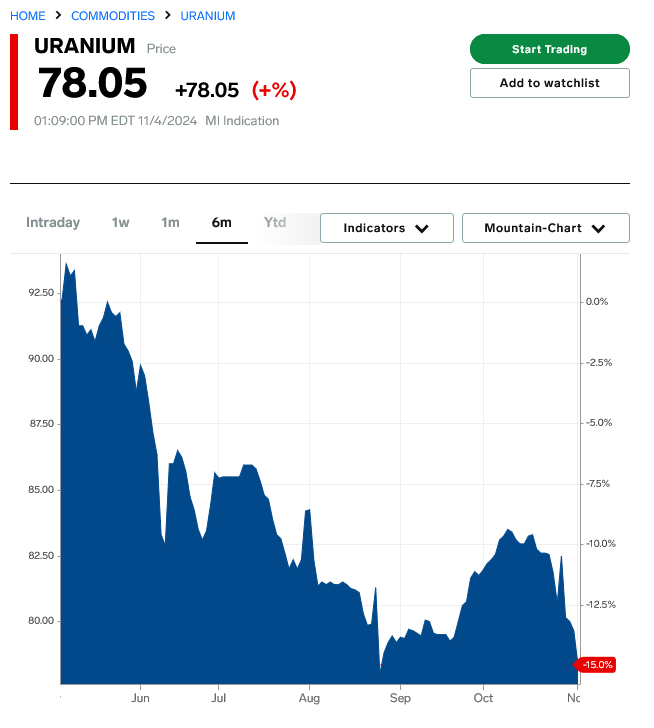Click the first breadcrumb separator arrow

(x=59, y=16)
